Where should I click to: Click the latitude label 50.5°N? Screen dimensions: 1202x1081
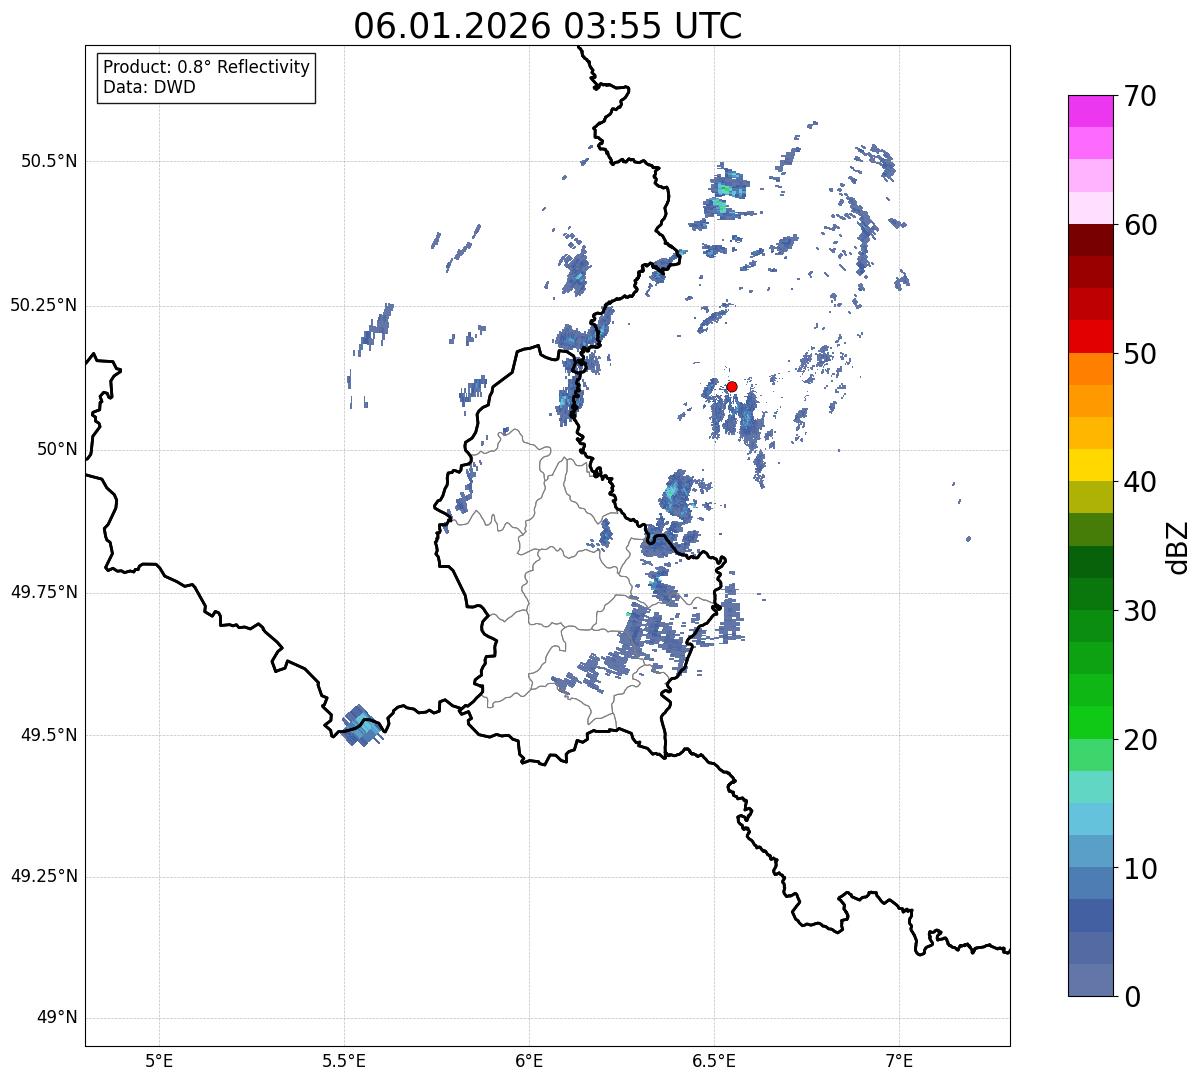coord(48,161)
